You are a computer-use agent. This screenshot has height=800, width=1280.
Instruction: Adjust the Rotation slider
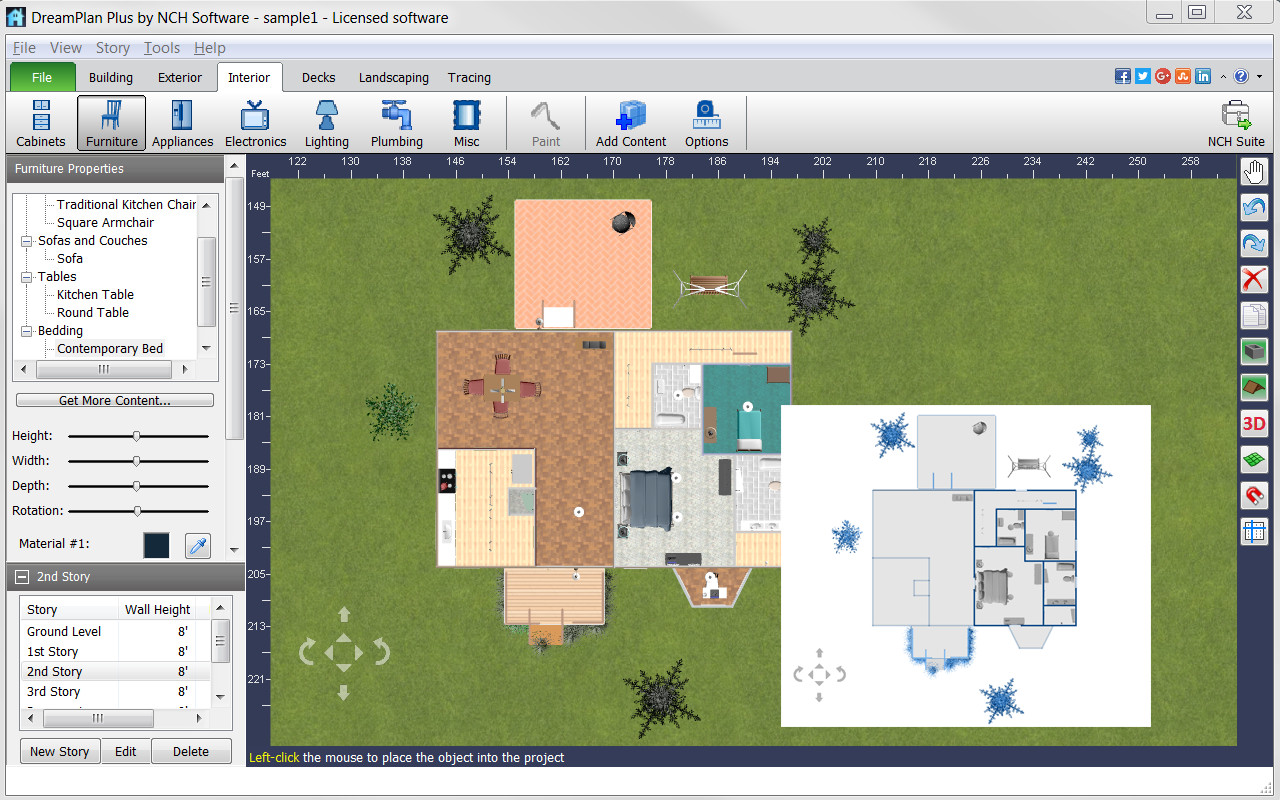[x=137, y=511]
